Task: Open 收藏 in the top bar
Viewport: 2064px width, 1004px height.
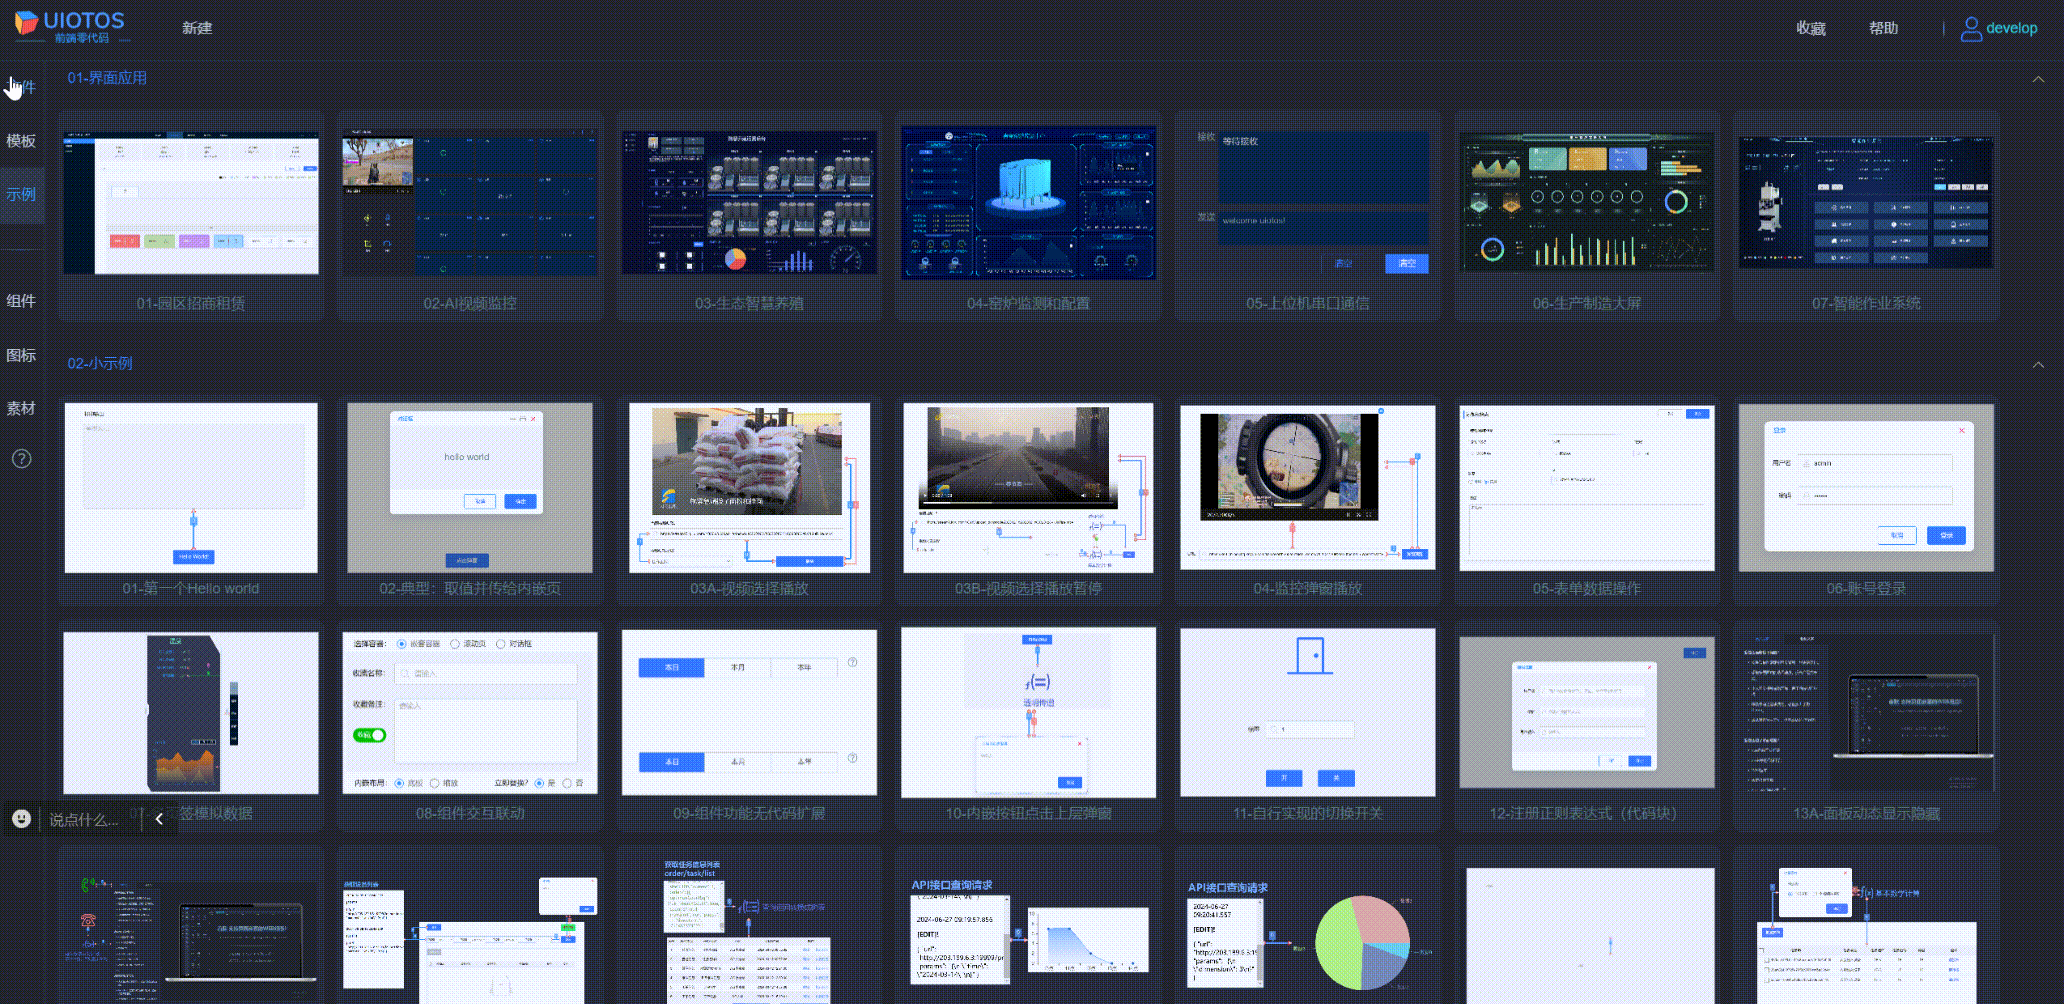Action: click(1810, 28)
